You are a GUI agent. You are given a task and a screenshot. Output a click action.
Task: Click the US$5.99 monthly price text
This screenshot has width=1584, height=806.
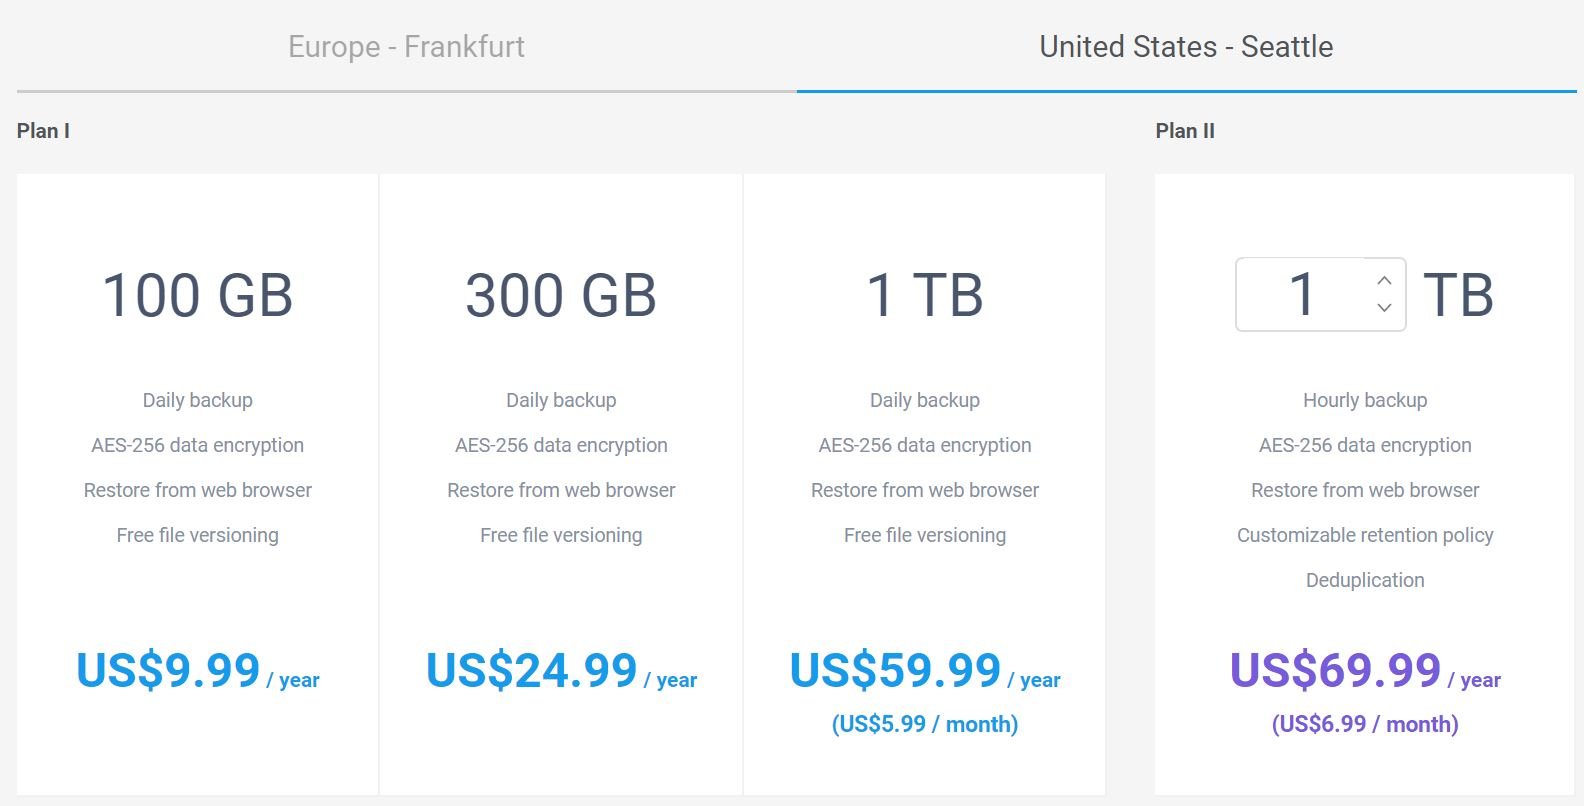pos(924,723)
